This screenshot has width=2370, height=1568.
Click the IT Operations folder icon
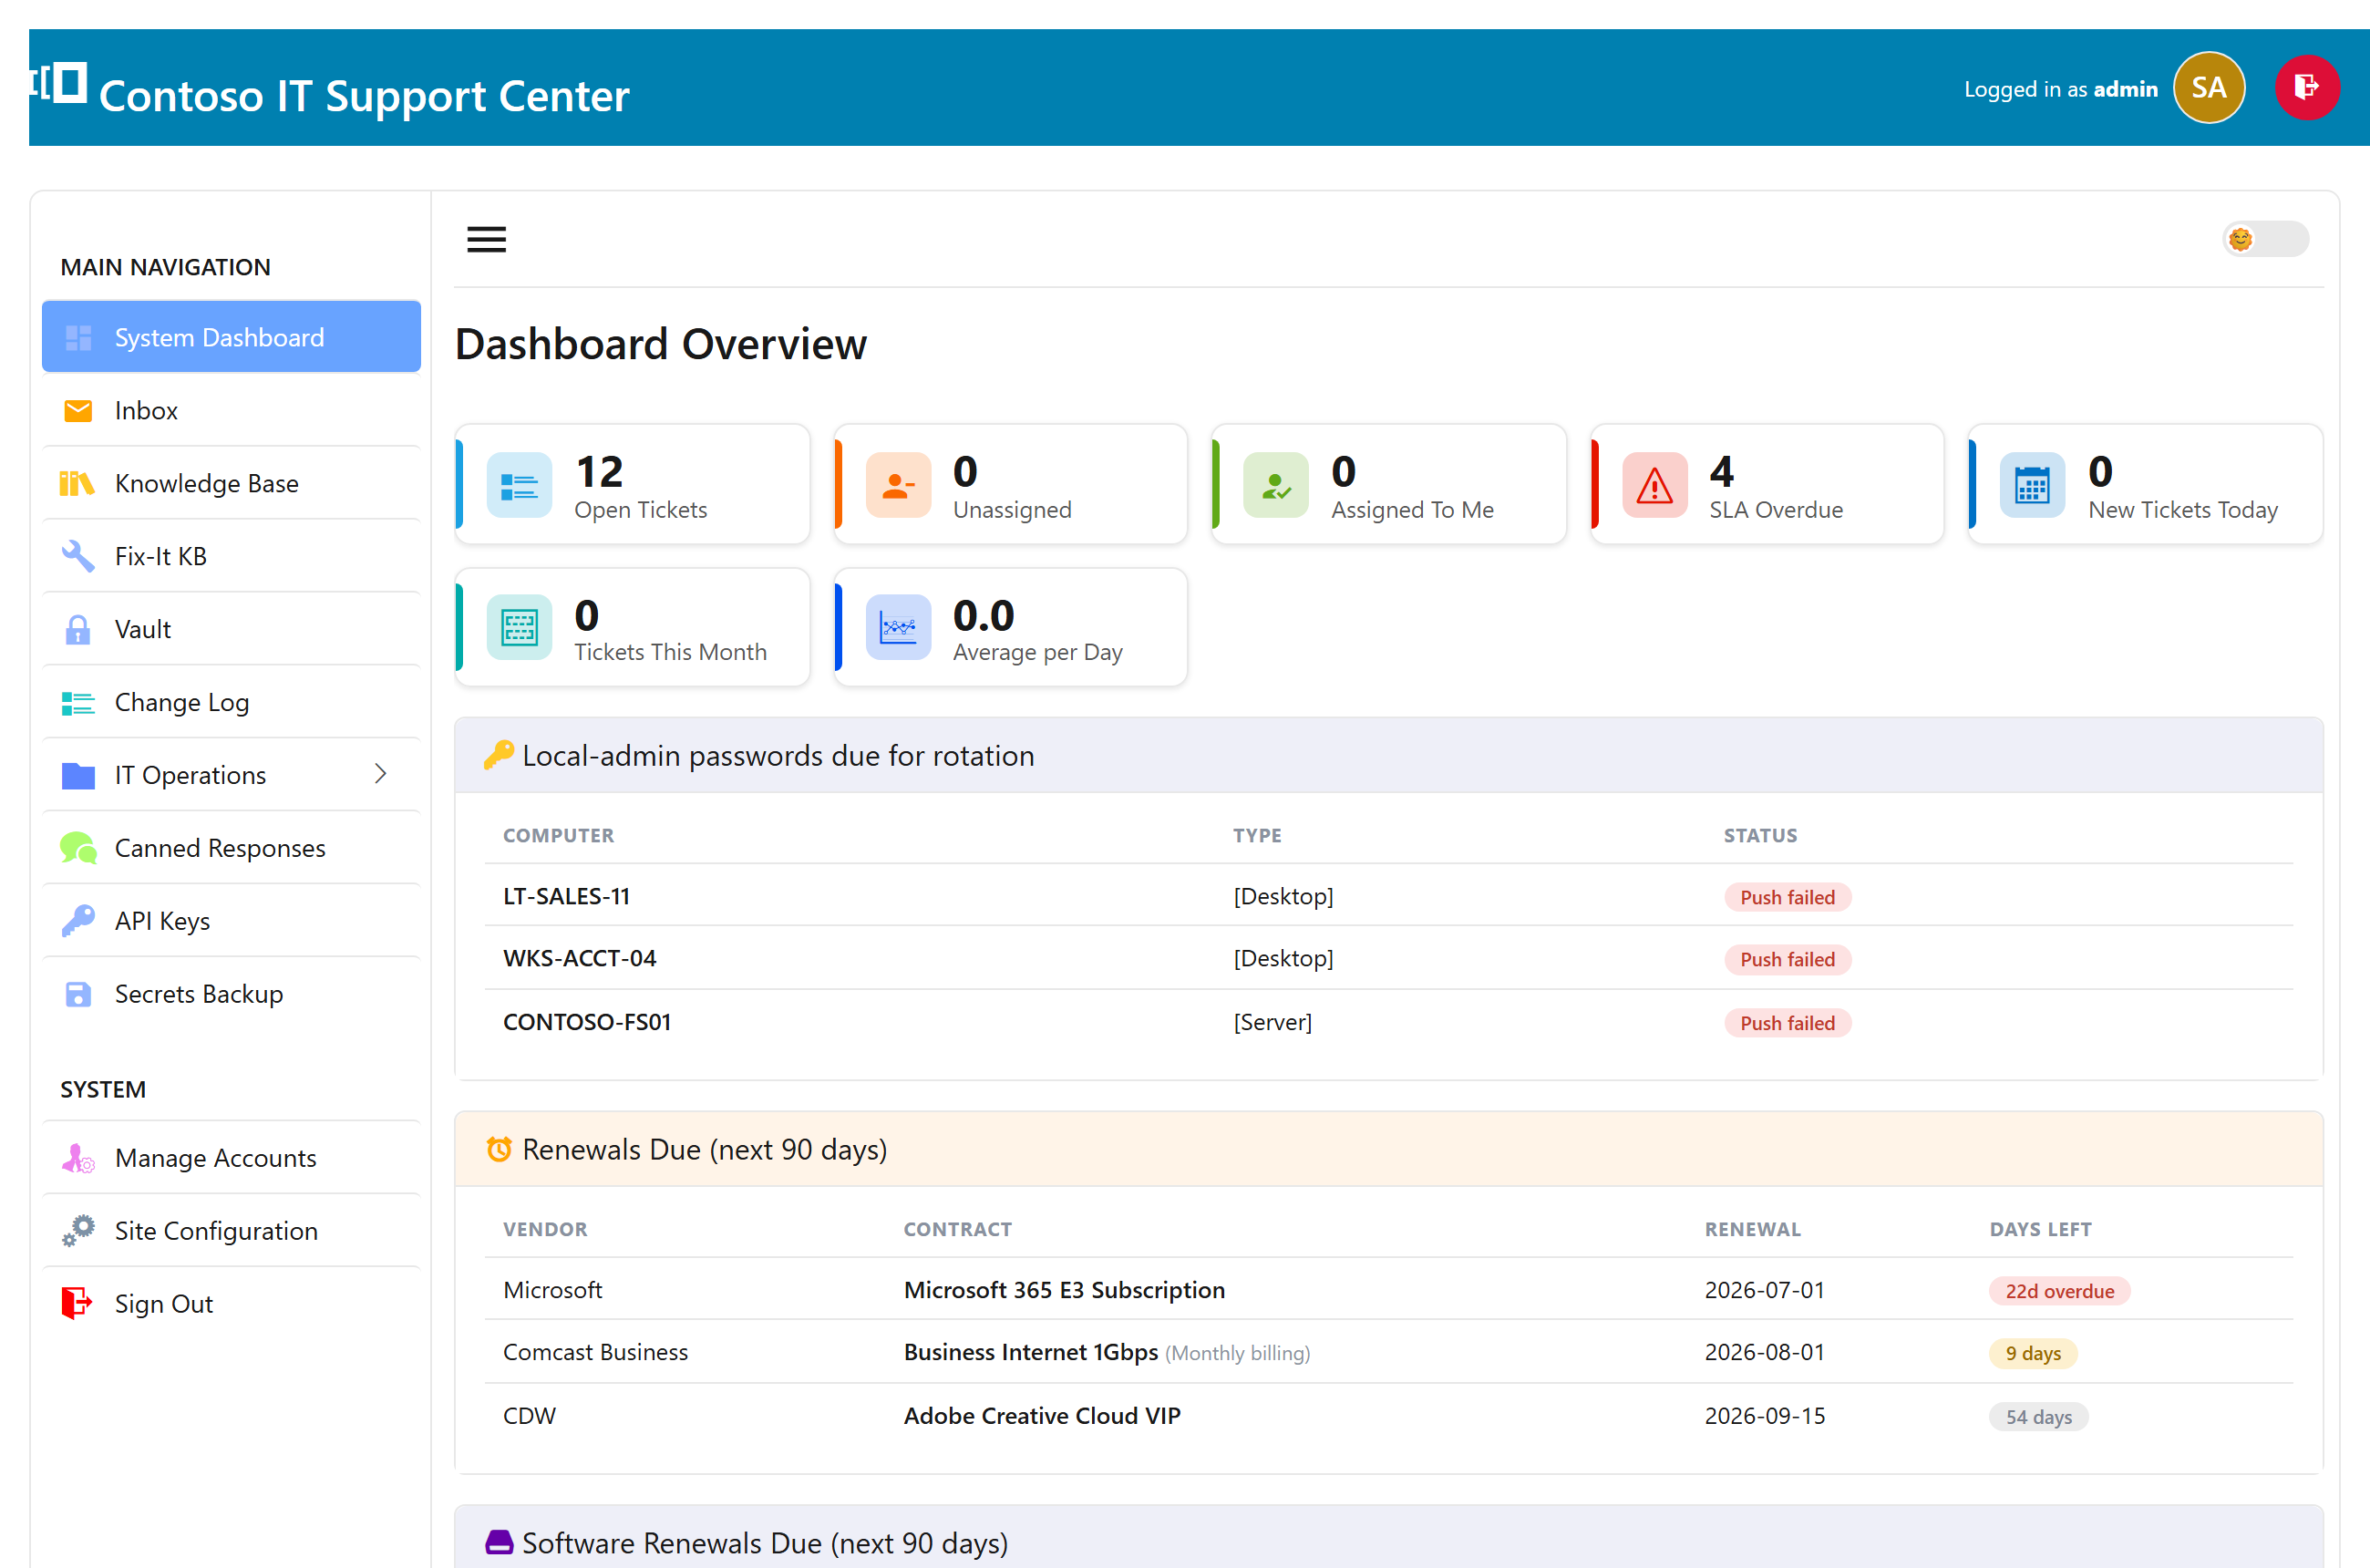tap(78, 776)
